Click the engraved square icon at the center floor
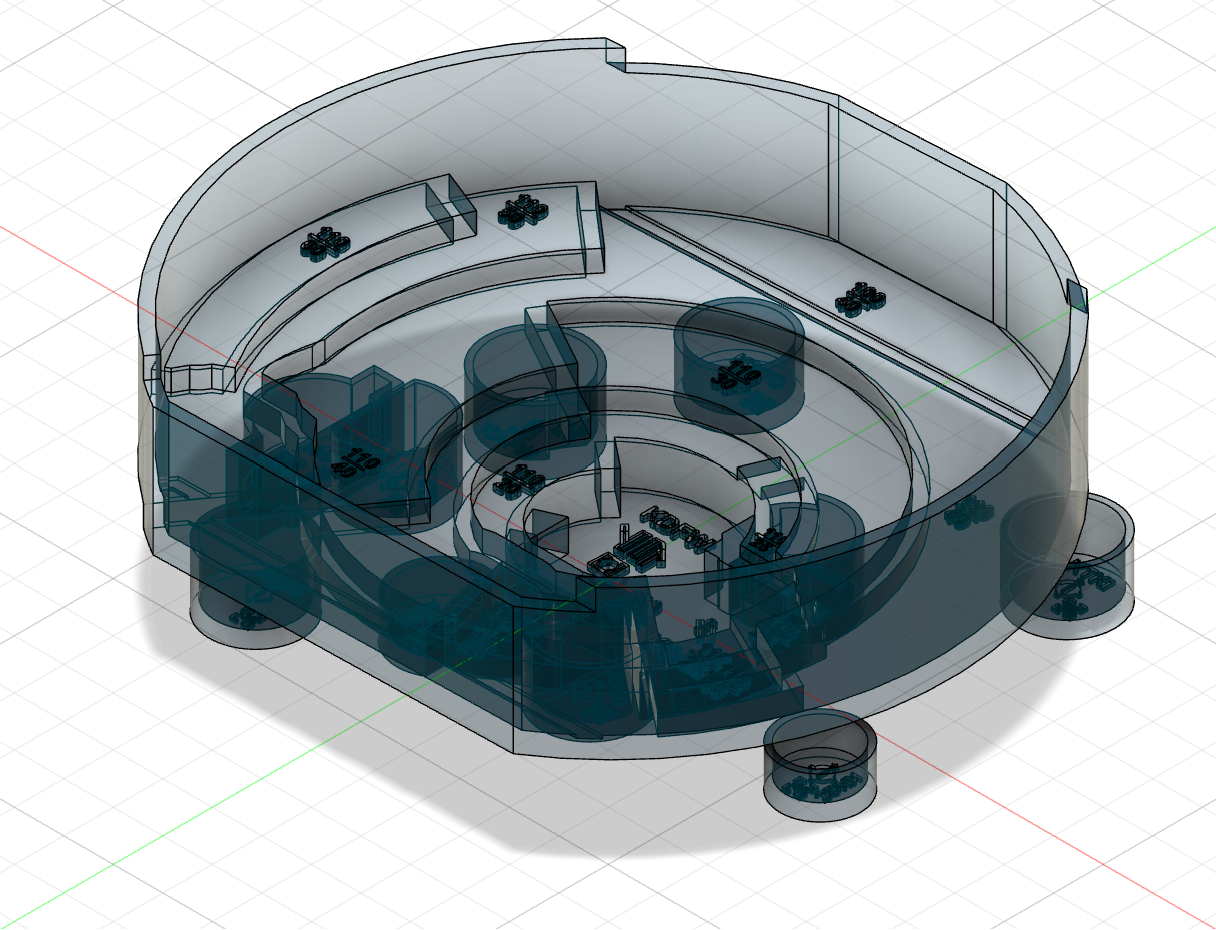 click(607, 566)
